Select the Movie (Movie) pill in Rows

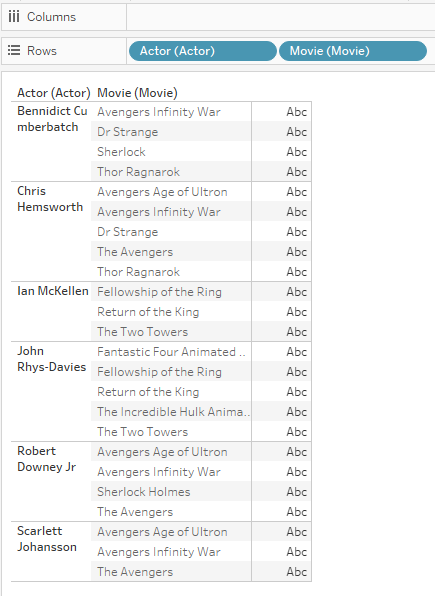[353, 51]
